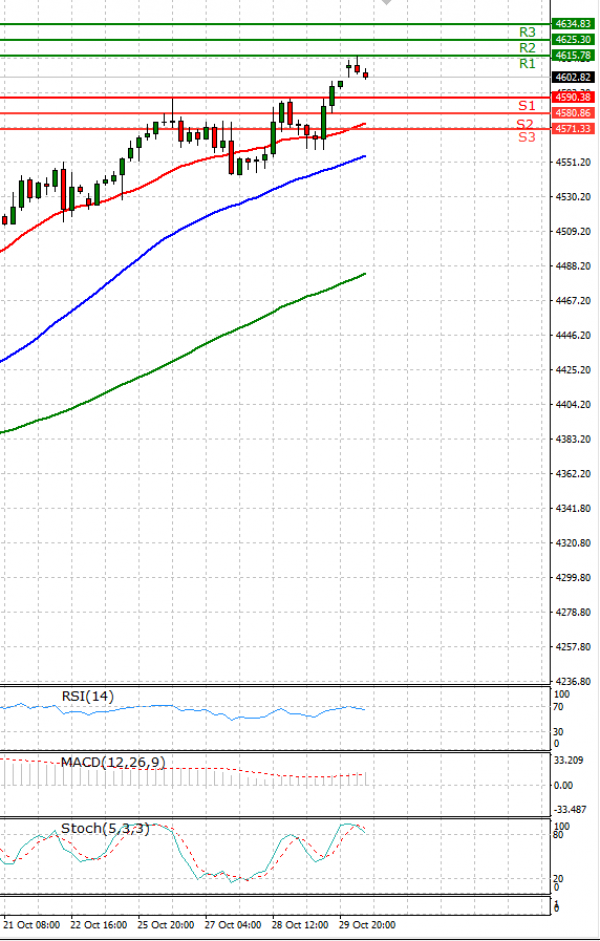Screen dimensions: 600x941
Task: Click the 27 Oct 04:00 time label
Action: point(233,925)
